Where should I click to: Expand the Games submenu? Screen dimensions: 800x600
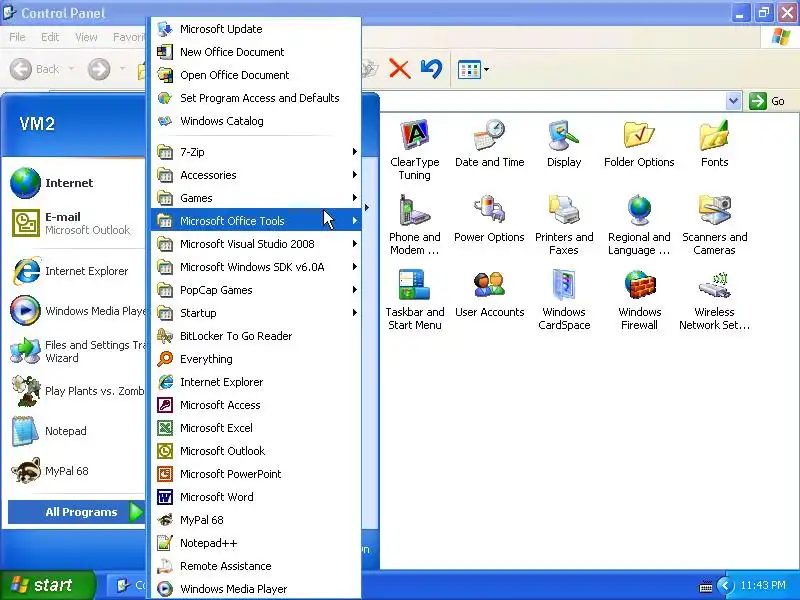[x=256, y=197]
